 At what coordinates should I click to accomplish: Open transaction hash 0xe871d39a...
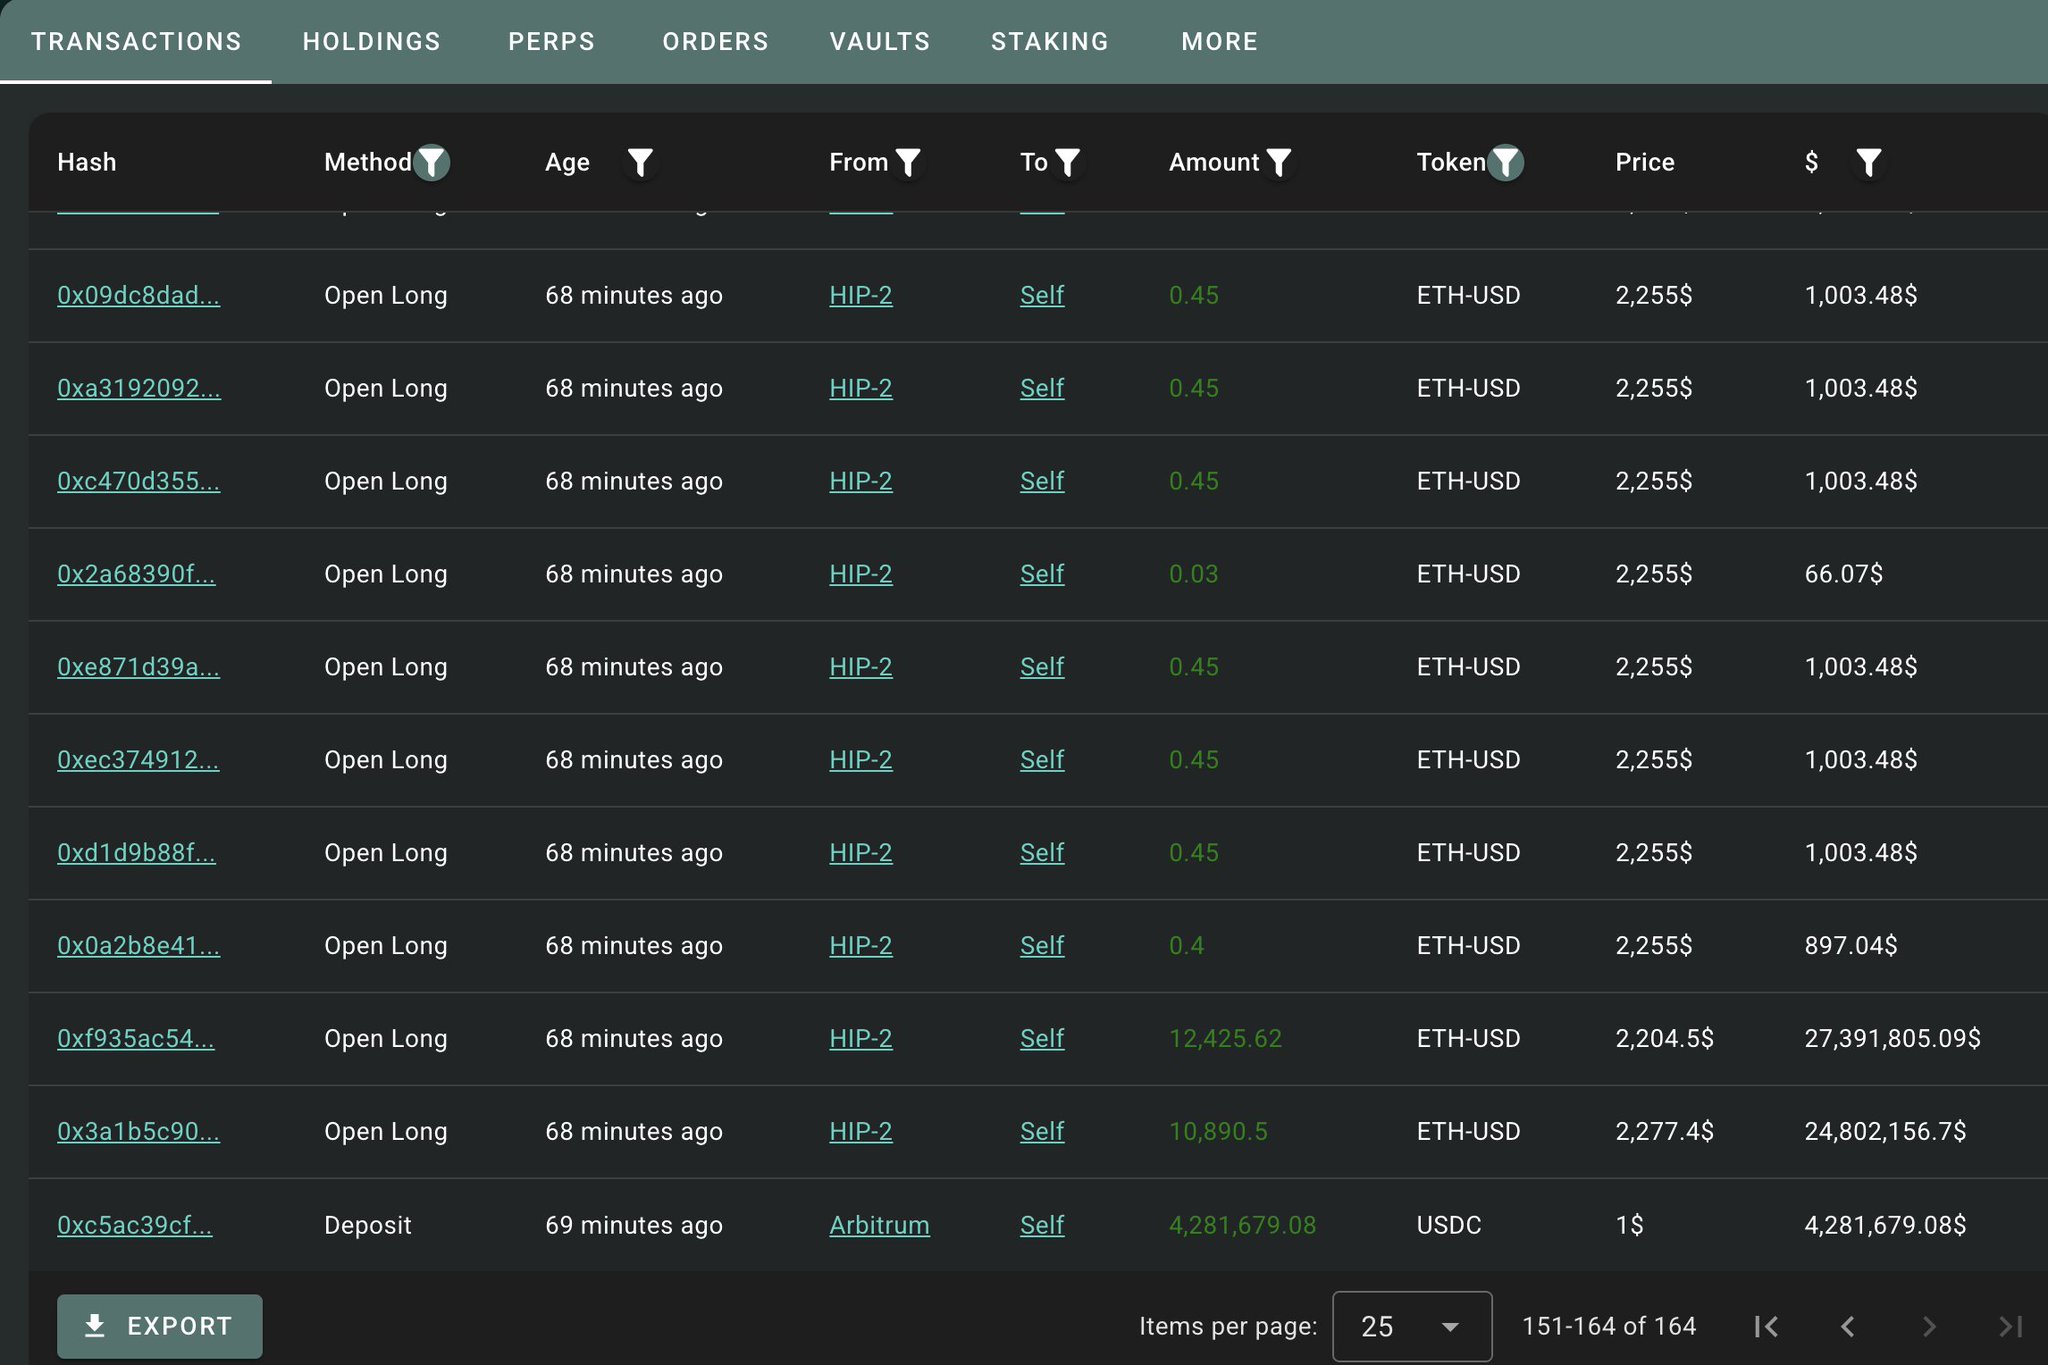(139, 667)
